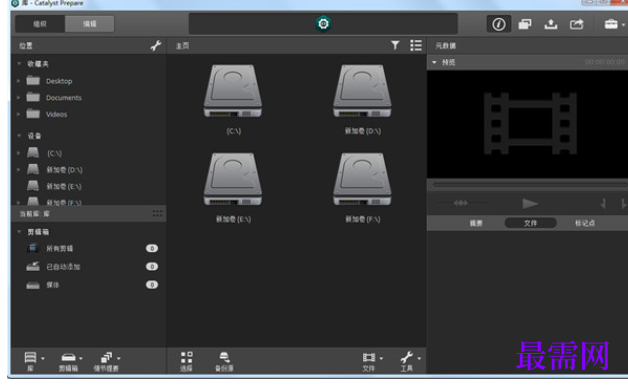Screen dimensions: 628x387
Task: Open the settings gear in the top bar
Action: tap(323, 24)
